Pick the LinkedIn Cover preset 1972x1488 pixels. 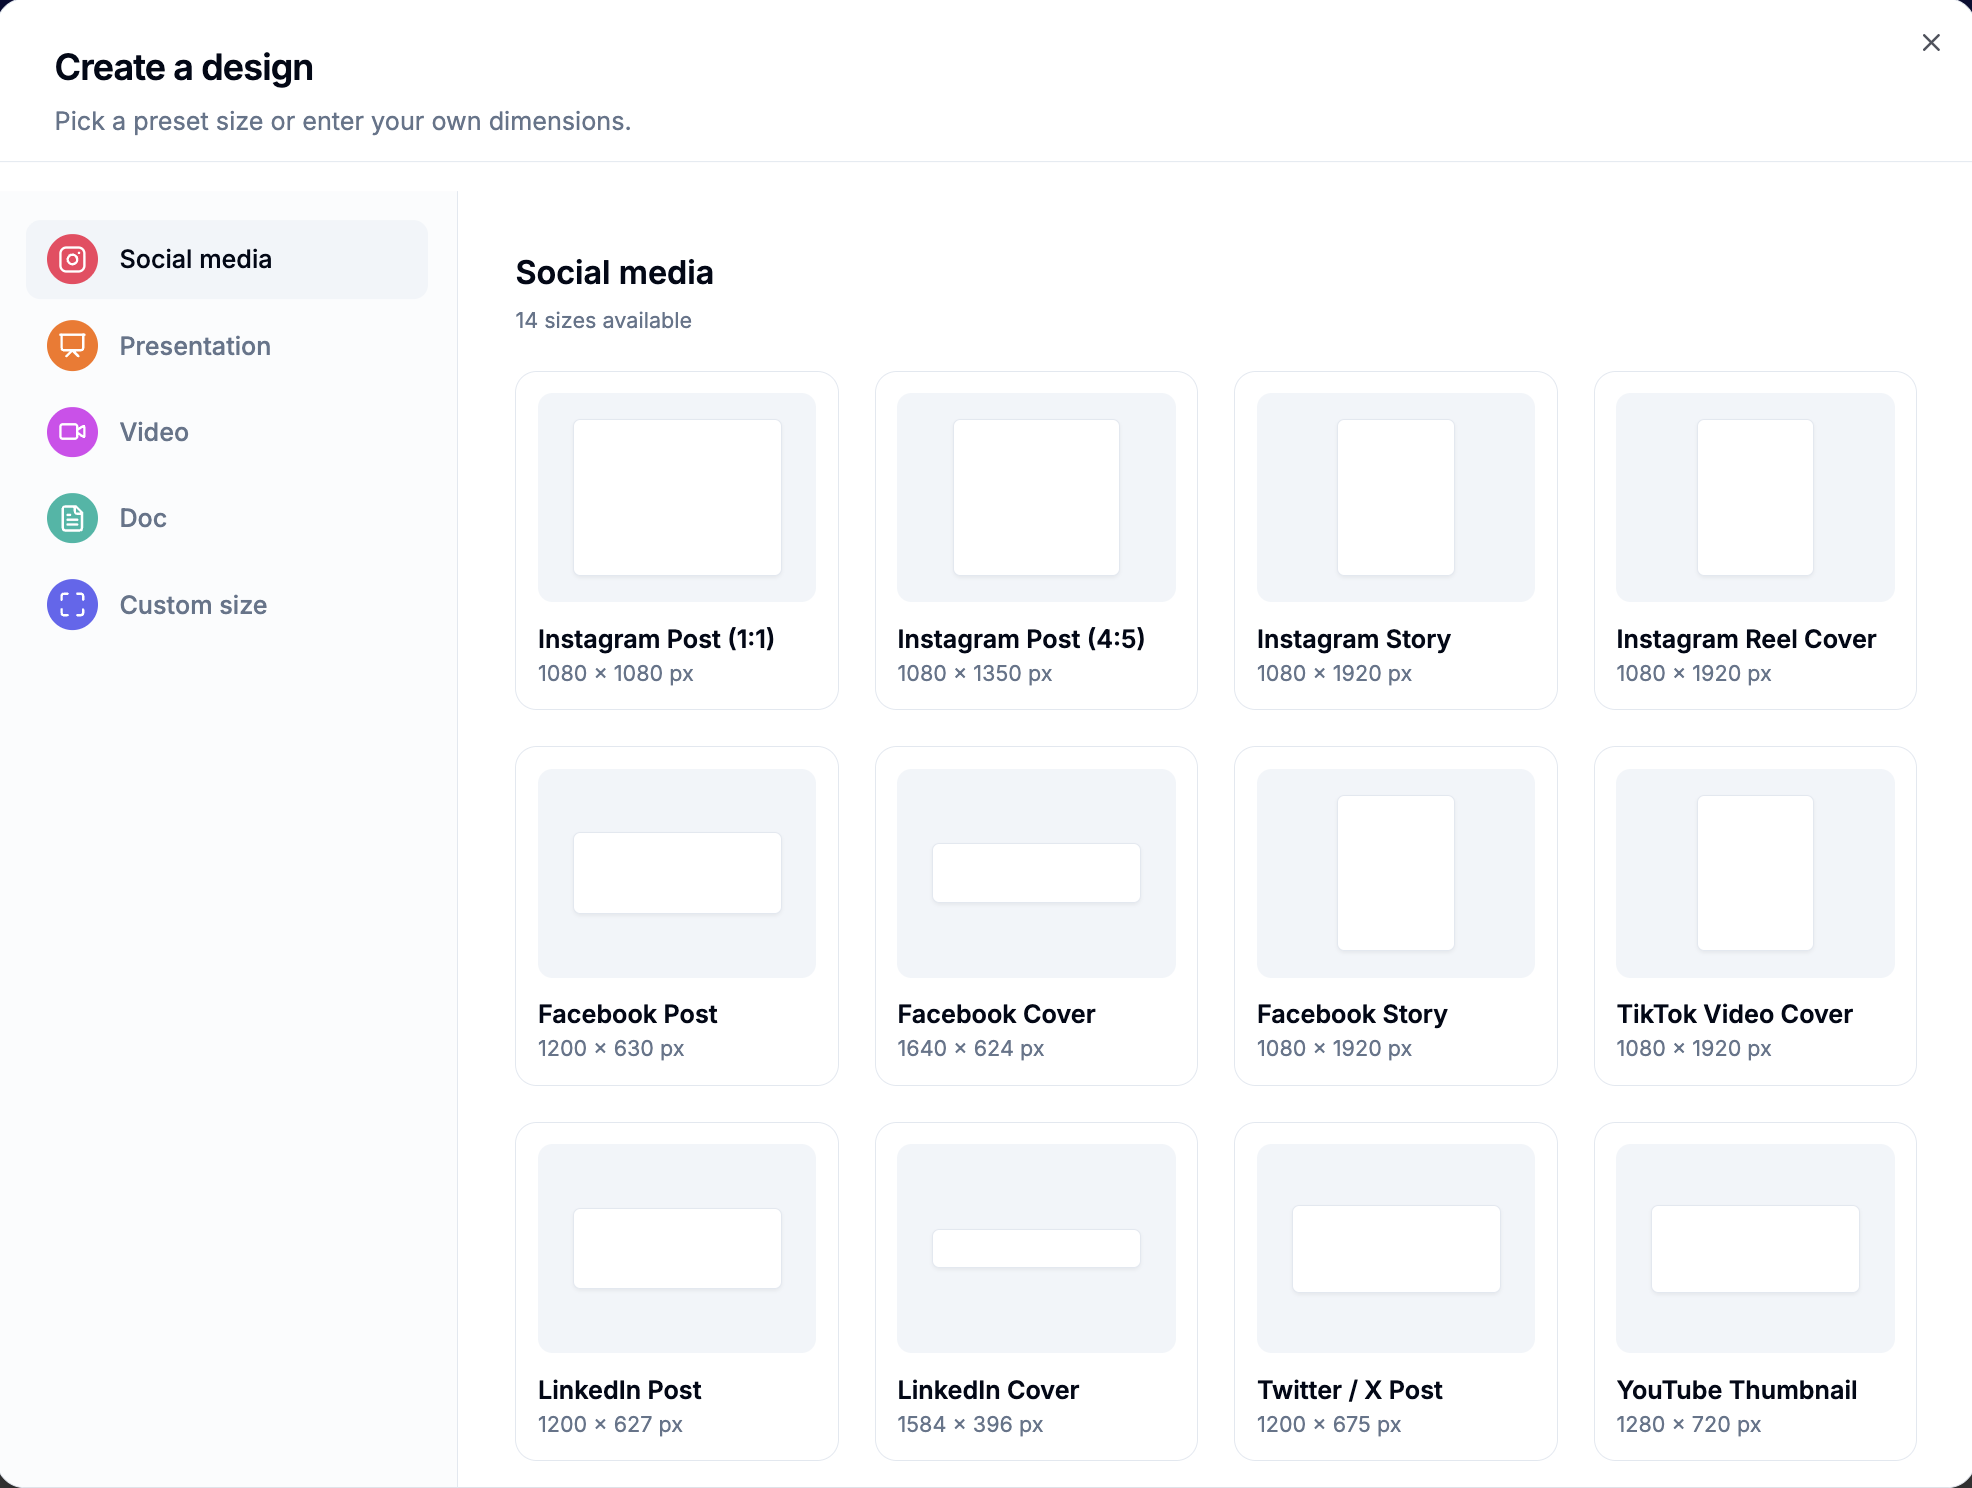1036,1290
